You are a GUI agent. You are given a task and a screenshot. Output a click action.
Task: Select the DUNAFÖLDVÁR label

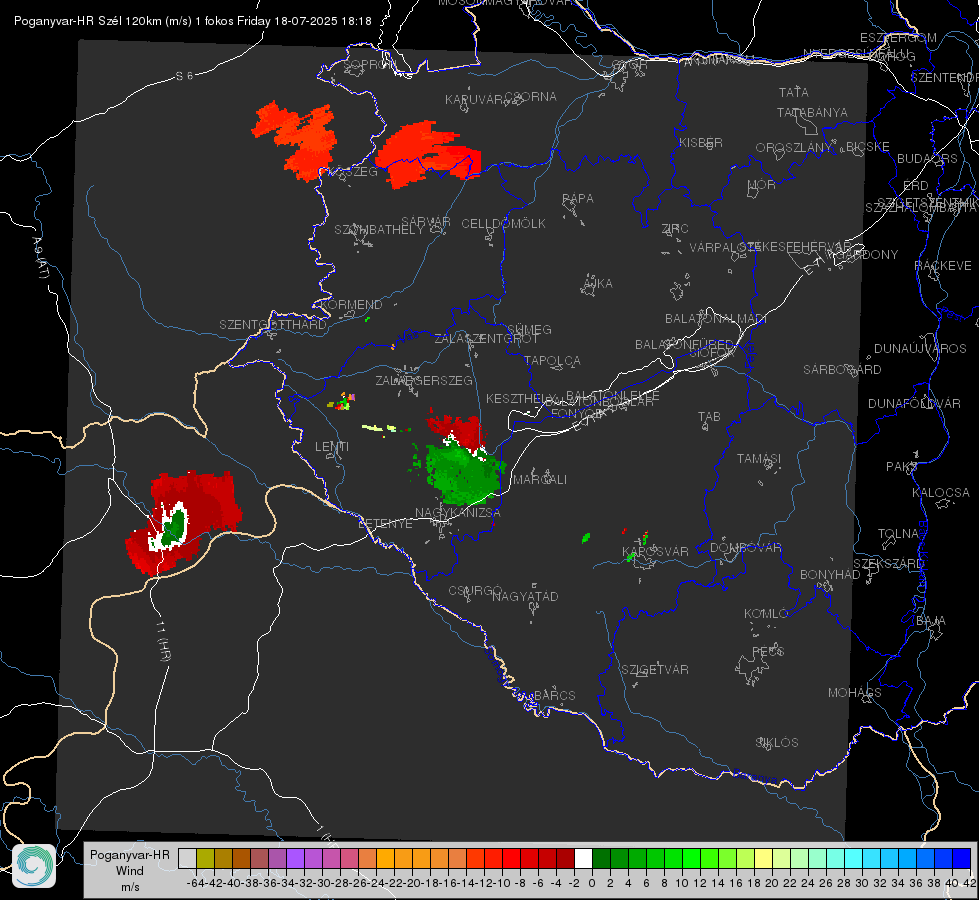tap(914, 403)
